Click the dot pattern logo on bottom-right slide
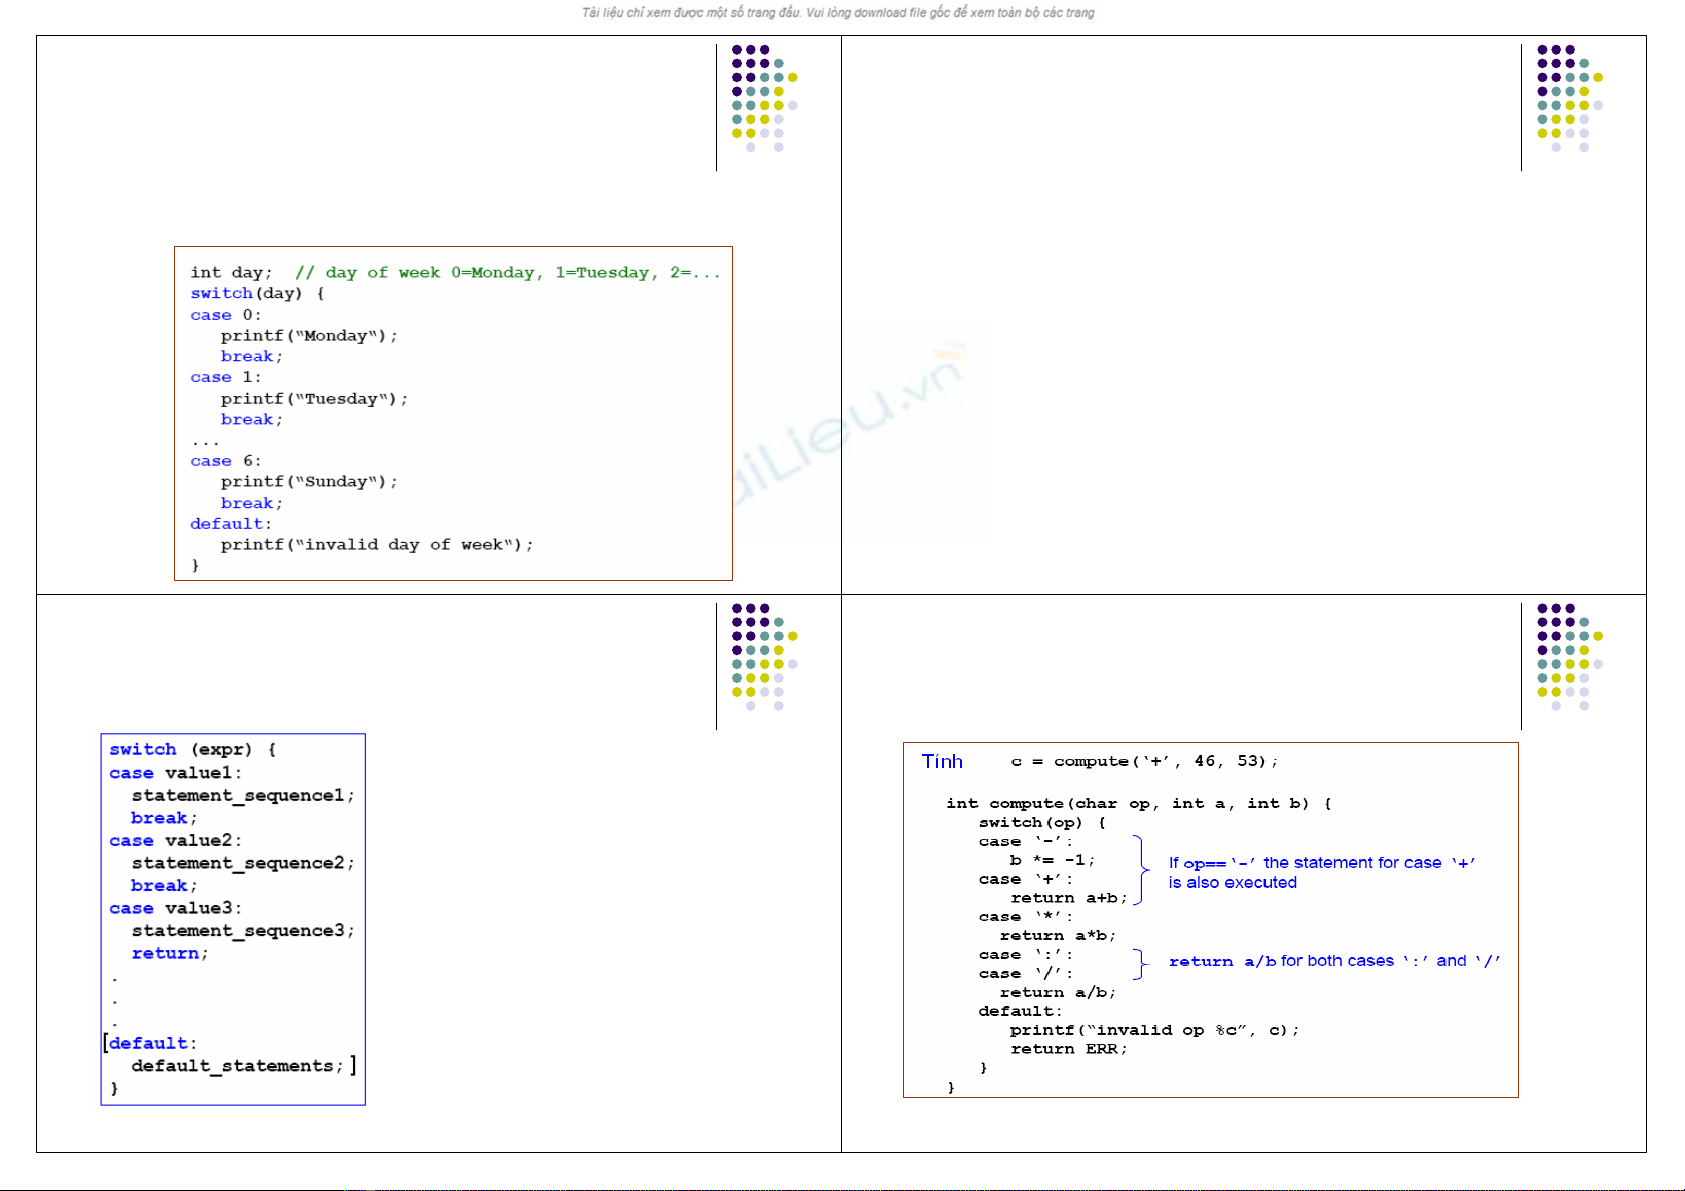1685x1191 pixels. (1568, 657)
